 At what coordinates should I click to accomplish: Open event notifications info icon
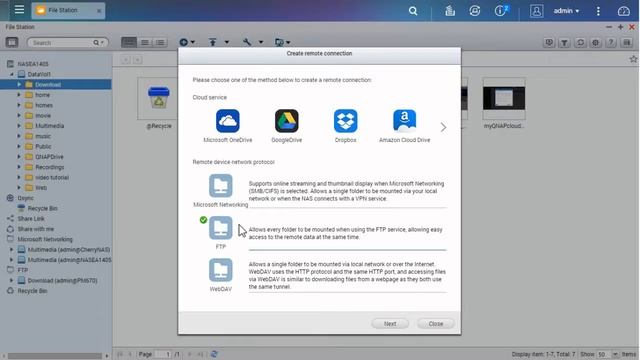coord(501,11)
